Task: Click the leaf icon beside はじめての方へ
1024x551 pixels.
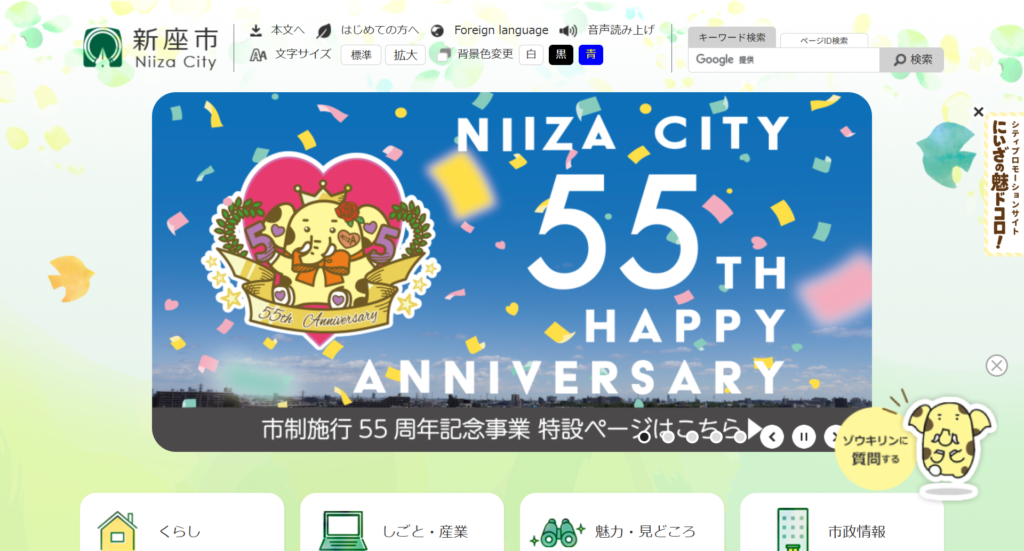Action: (x=323, y=31)
